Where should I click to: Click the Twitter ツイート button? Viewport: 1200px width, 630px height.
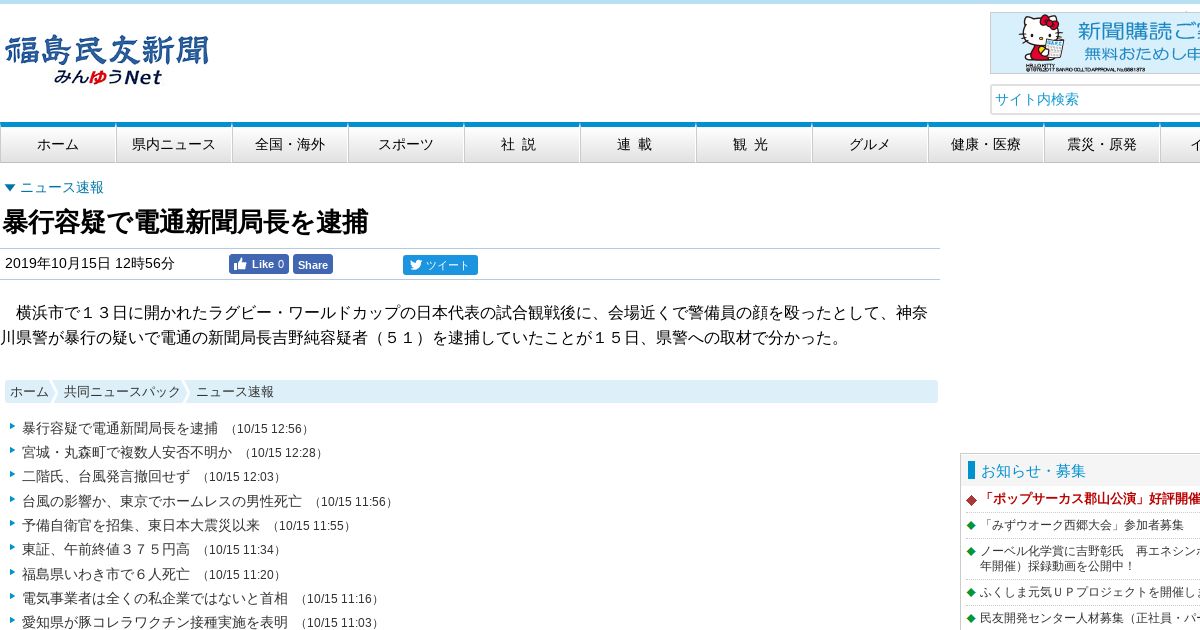tap(440, 265)
